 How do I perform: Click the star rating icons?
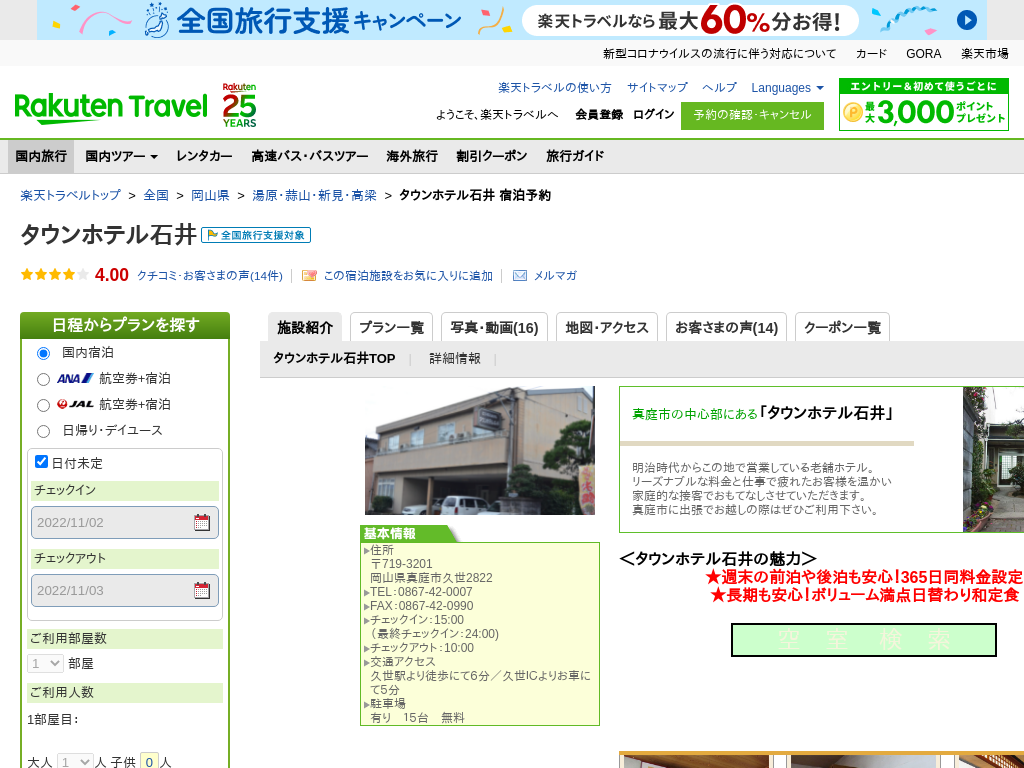(x=54, y=275)
